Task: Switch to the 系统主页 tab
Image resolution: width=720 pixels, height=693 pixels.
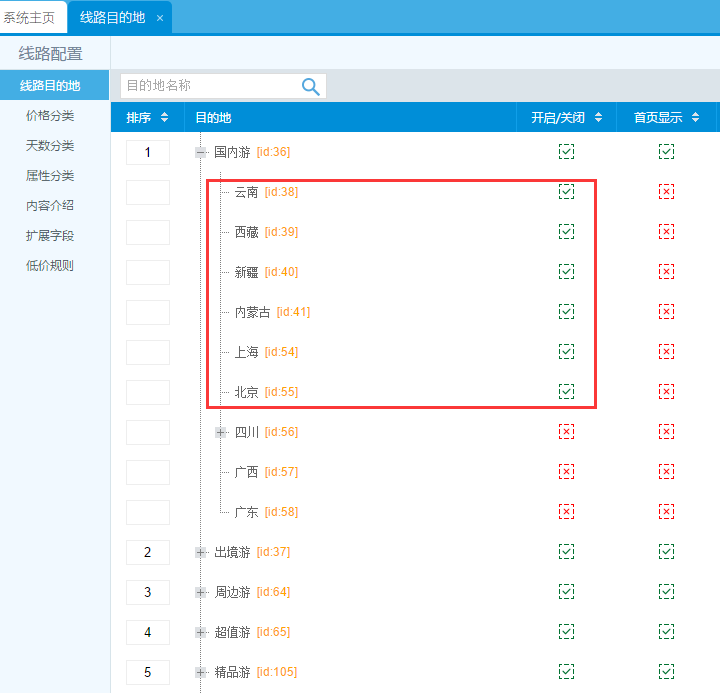Action: pos(30,18)
